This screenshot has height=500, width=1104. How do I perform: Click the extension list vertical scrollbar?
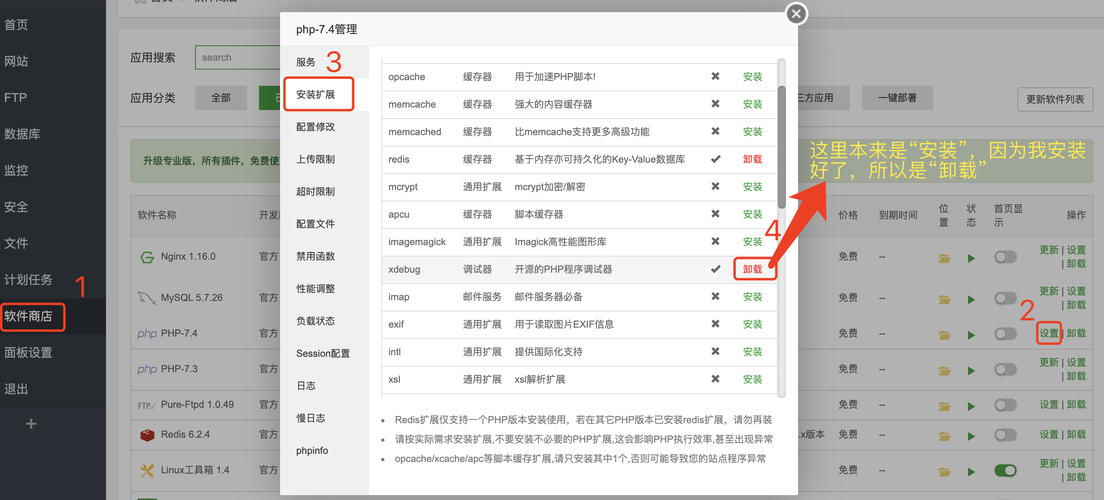(782, 146)
